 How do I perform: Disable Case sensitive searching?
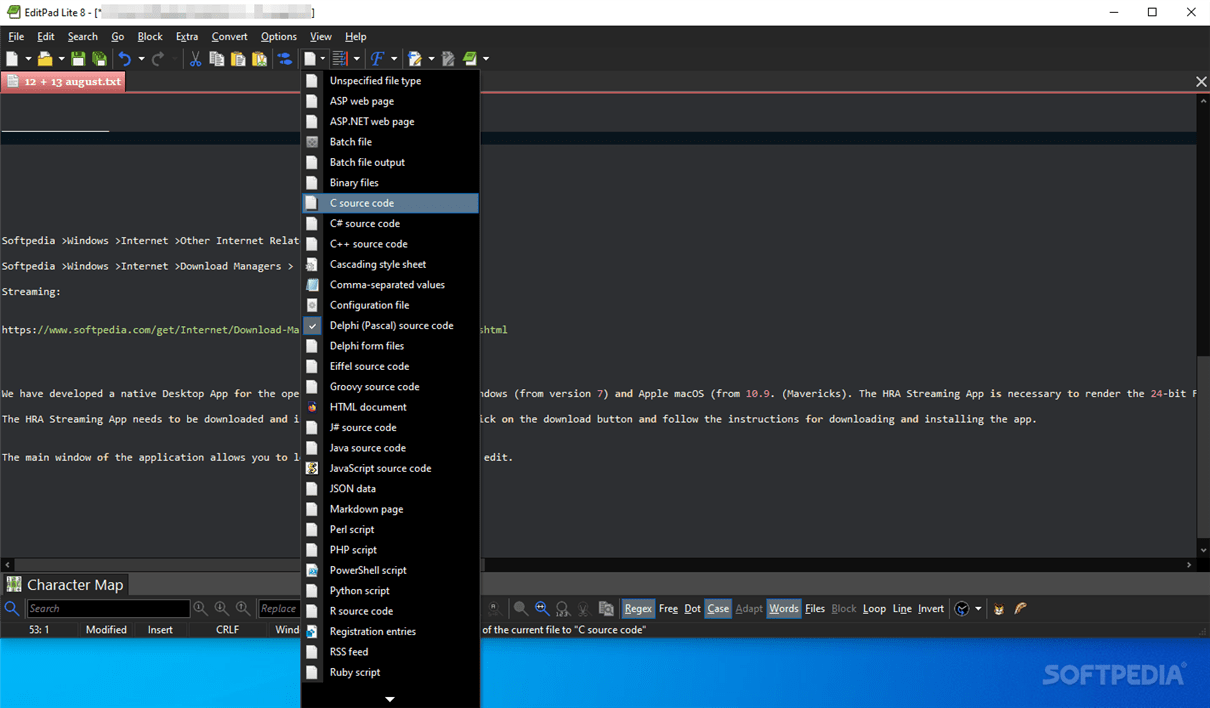[x=717, y=608]
